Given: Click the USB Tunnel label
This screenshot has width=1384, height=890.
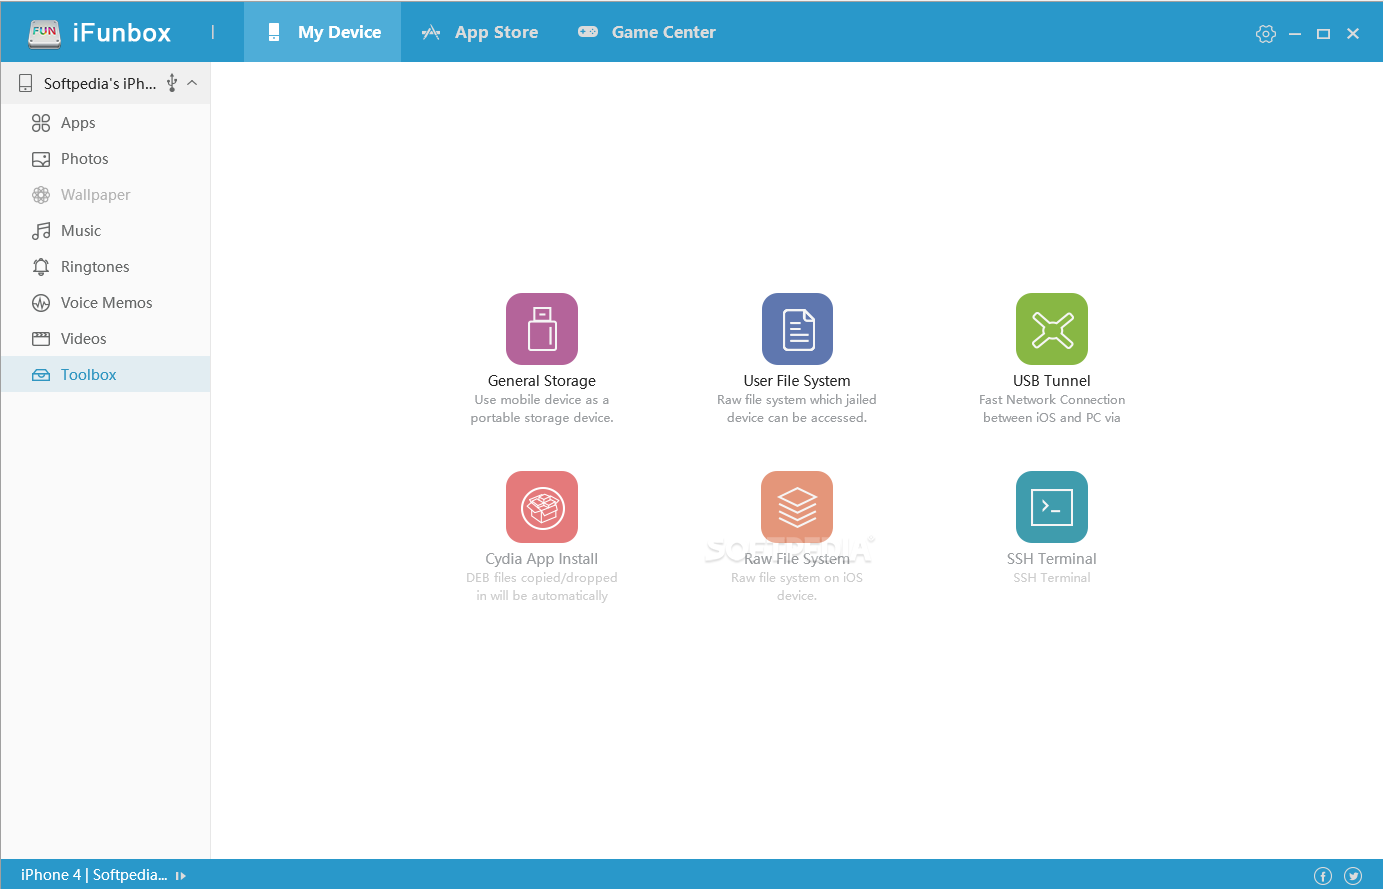Looking at the screenshot, I should click(1052, 381).
